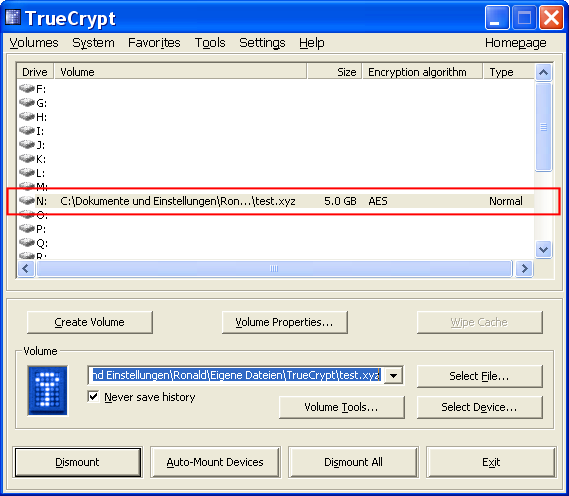Click the Size column header

click(334, 72)
